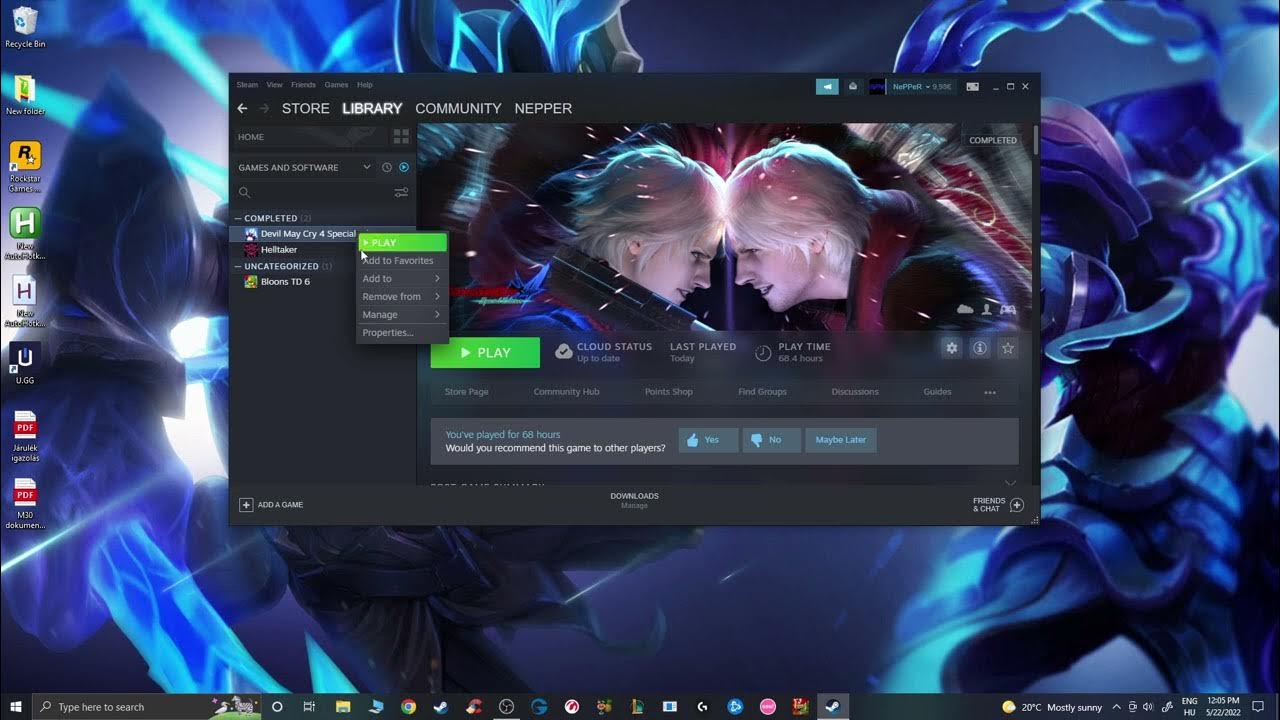The height and width of the screenshot is (720, 1280).
Task: Choose Add to Favorites in the context menu
Action: tap(402, 261)
